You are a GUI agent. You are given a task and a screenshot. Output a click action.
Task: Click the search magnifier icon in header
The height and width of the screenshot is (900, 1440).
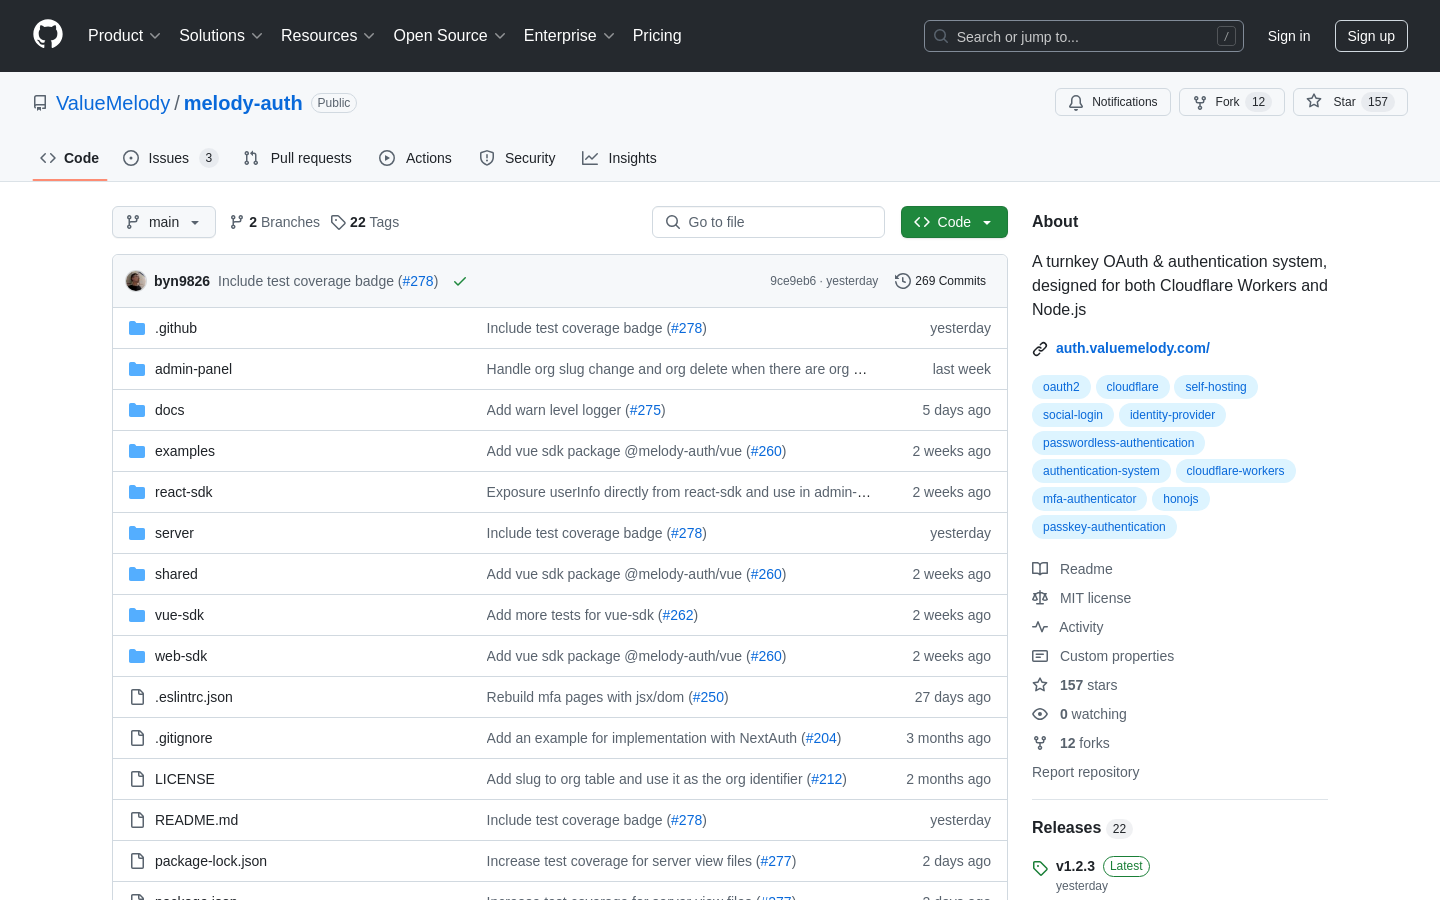tap(941, 36)
